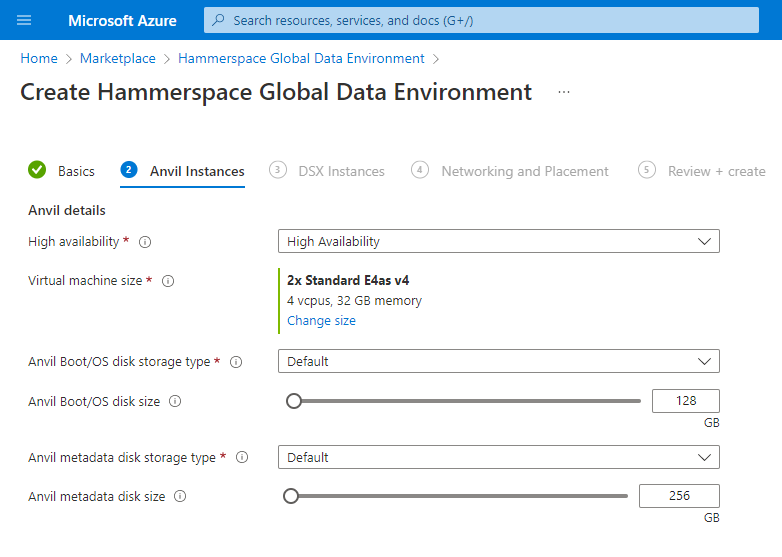The width and height of the screenshot is (782, 557).
Task: Click the 4 vcpus, 32 GB memory text
Action: coord(355,301)
